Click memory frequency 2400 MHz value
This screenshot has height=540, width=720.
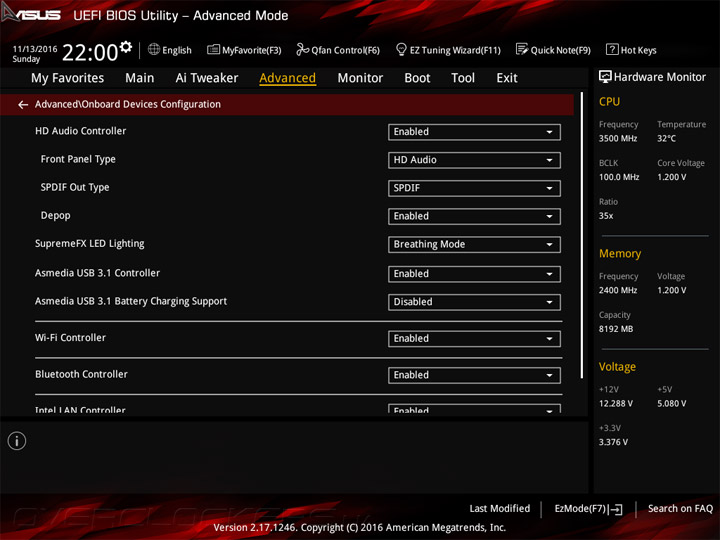click(x=618, y=290)
